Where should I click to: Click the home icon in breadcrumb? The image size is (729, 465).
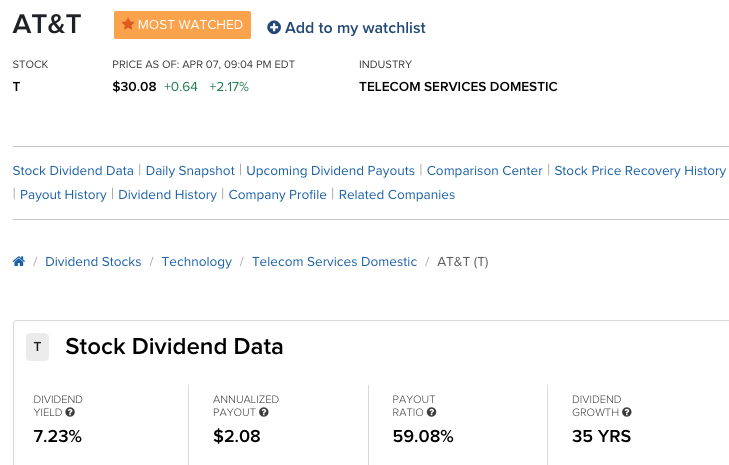click(19, 261)
